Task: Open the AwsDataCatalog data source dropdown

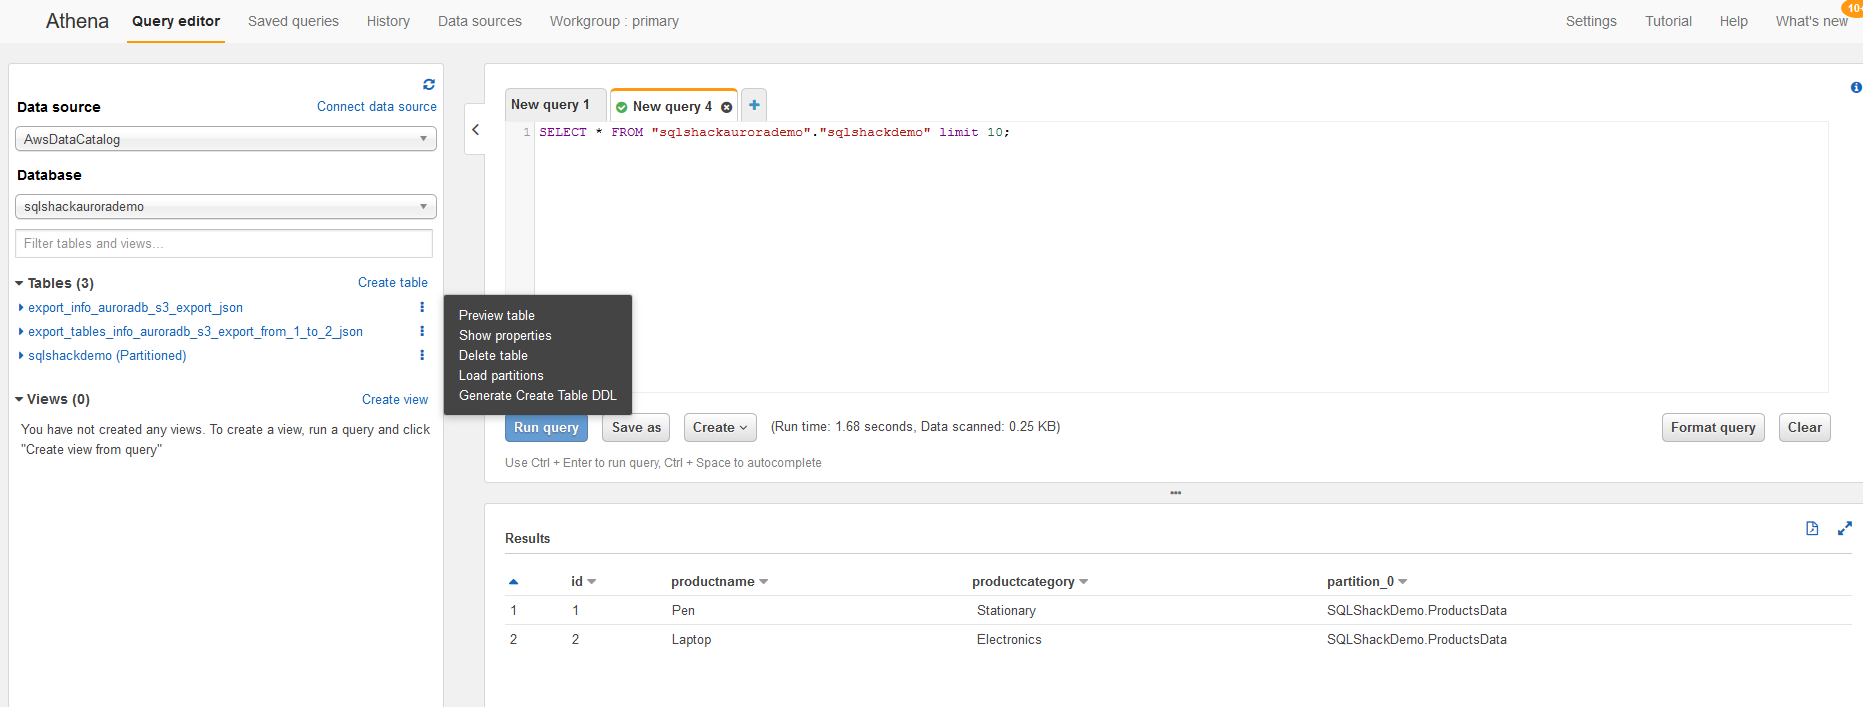Action: point(226,139)
